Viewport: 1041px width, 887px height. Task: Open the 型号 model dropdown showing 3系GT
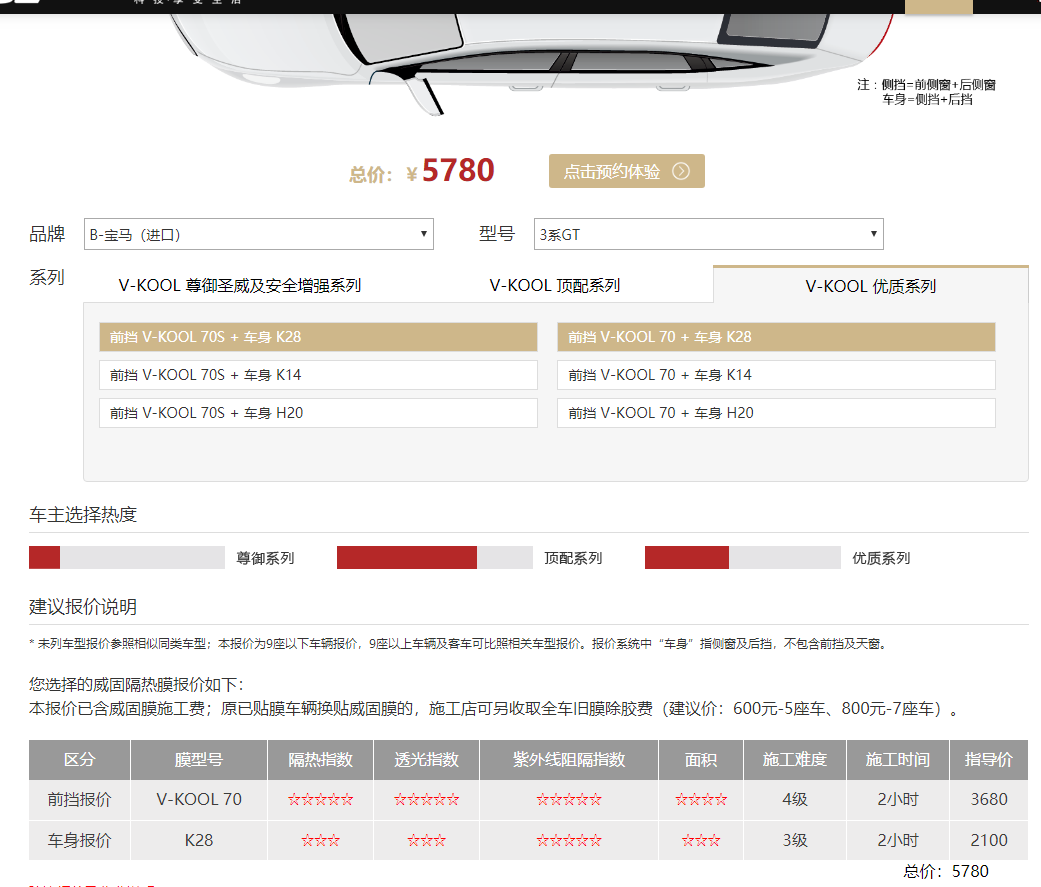708,234
